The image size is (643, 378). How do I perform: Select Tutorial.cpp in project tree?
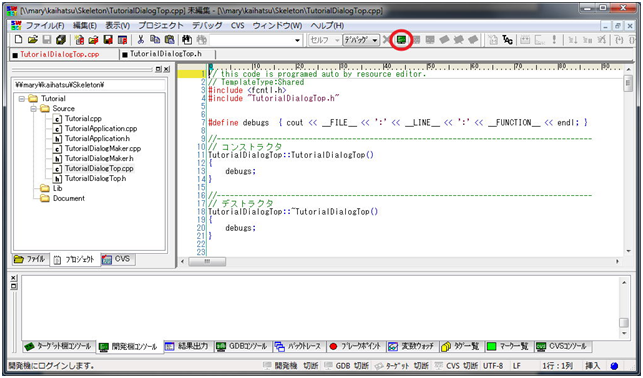pos(83,118)
